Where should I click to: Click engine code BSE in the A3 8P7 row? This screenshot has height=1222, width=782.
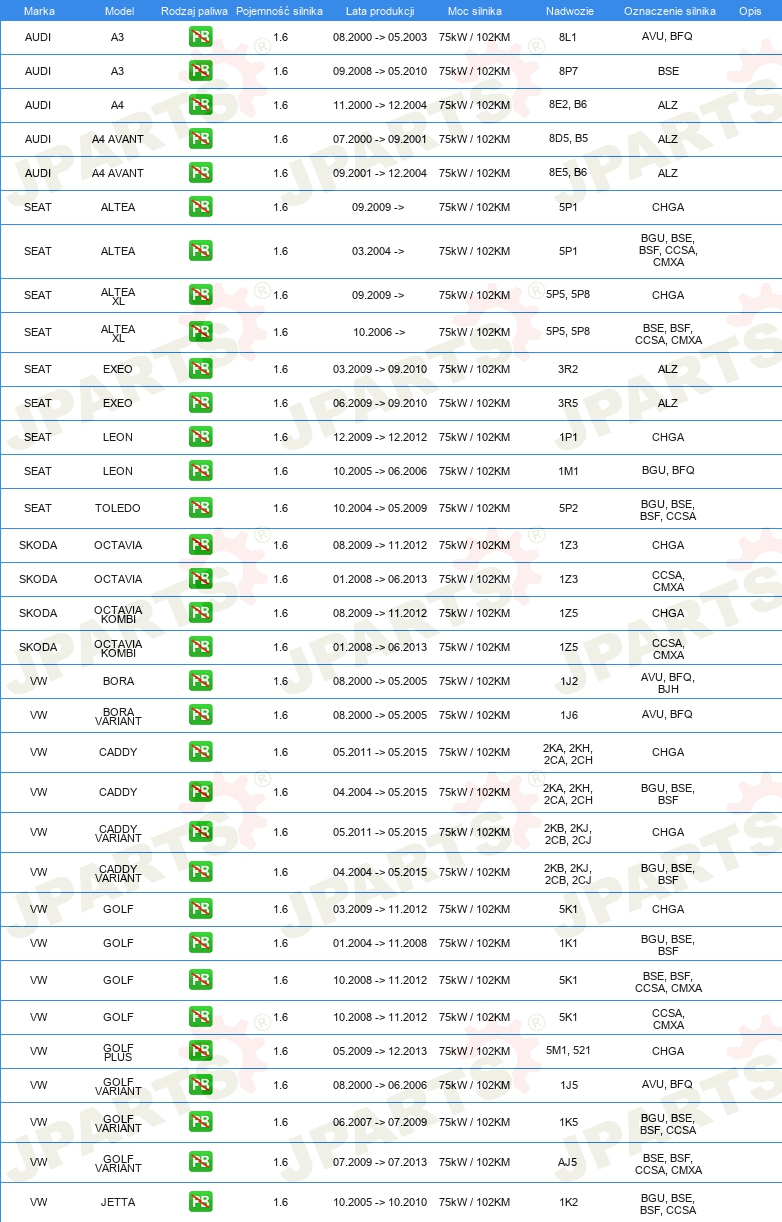tap(668, 72)
